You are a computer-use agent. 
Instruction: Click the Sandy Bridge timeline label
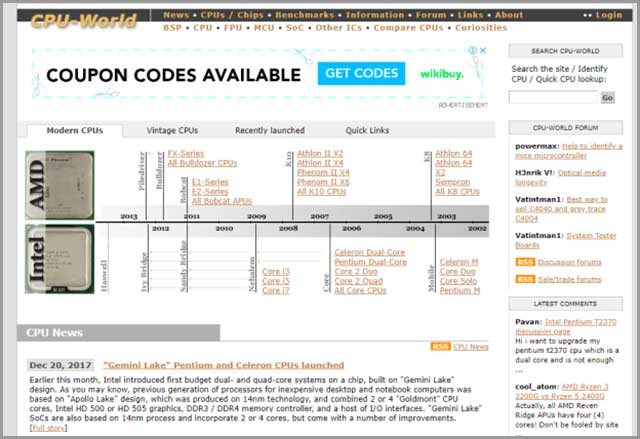pos(183,266)
